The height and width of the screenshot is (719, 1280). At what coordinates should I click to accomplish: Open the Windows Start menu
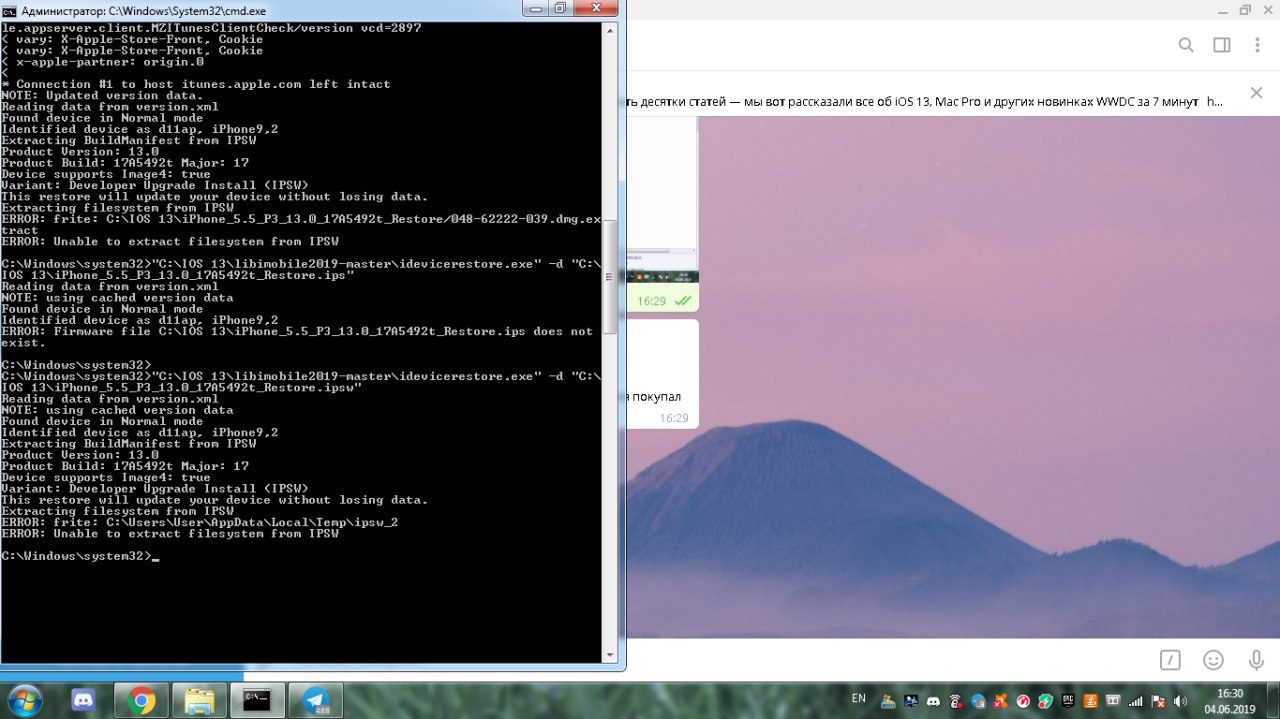[23, 700]
